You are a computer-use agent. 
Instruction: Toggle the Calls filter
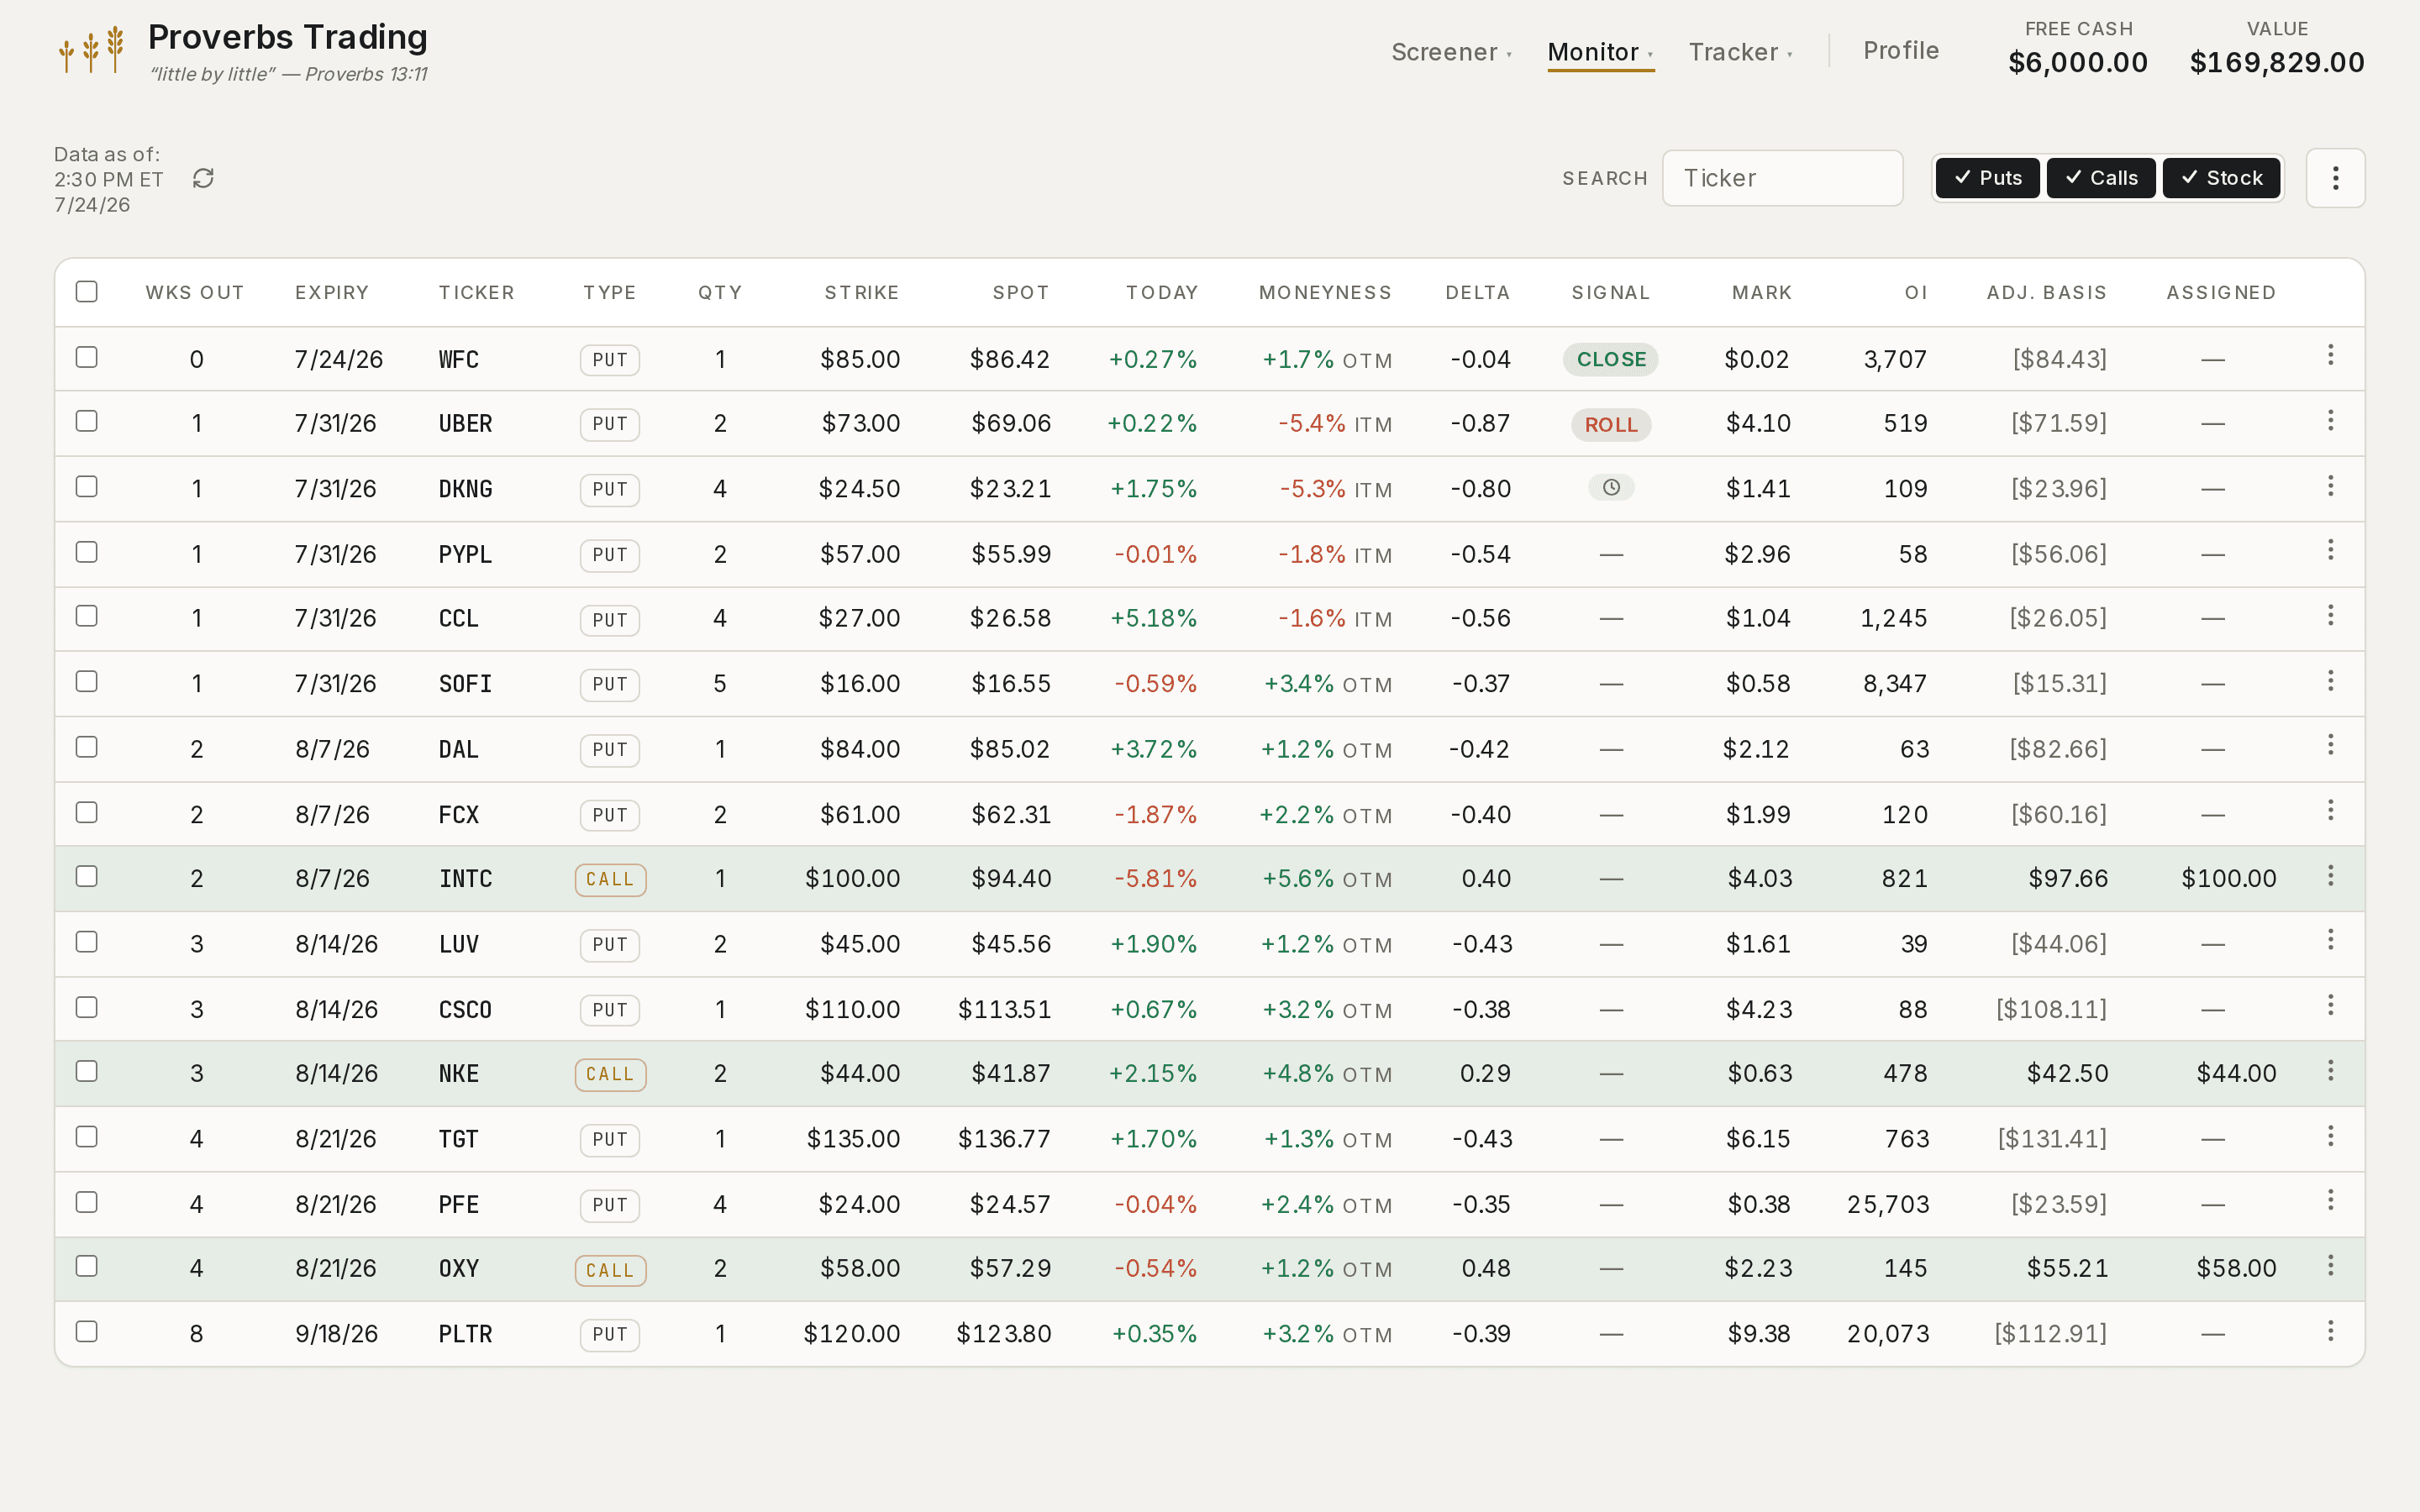(2100, 178)
